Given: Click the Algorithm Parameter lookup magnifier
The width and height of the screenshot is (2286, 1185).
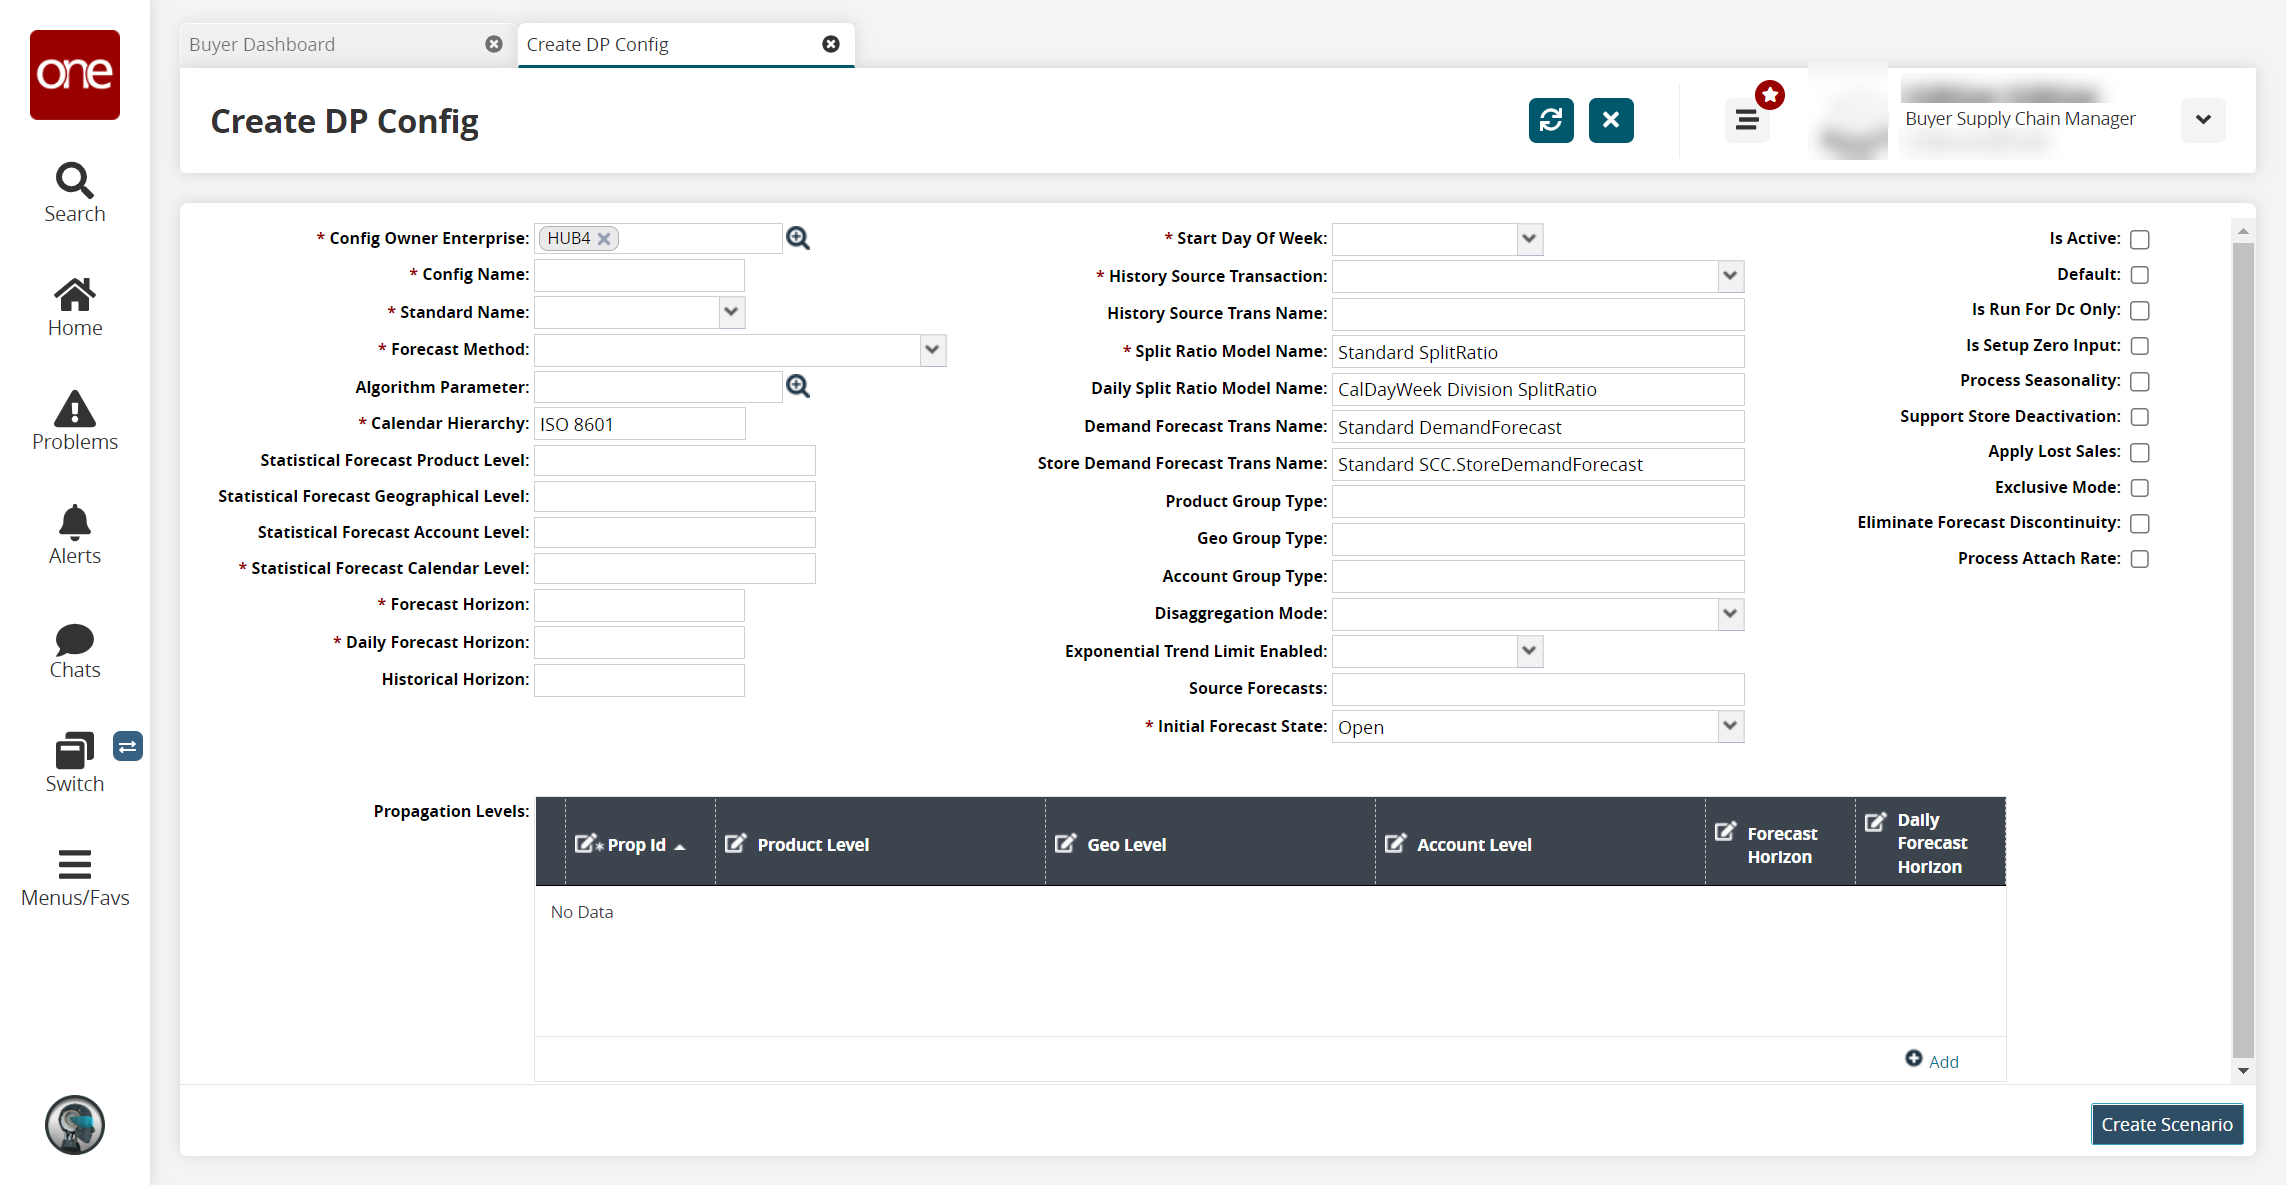Looking at the screenshot, I should 797,387.
